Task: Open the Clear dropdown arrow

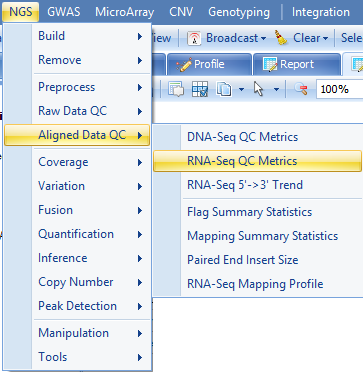Action: coord(325,39)
